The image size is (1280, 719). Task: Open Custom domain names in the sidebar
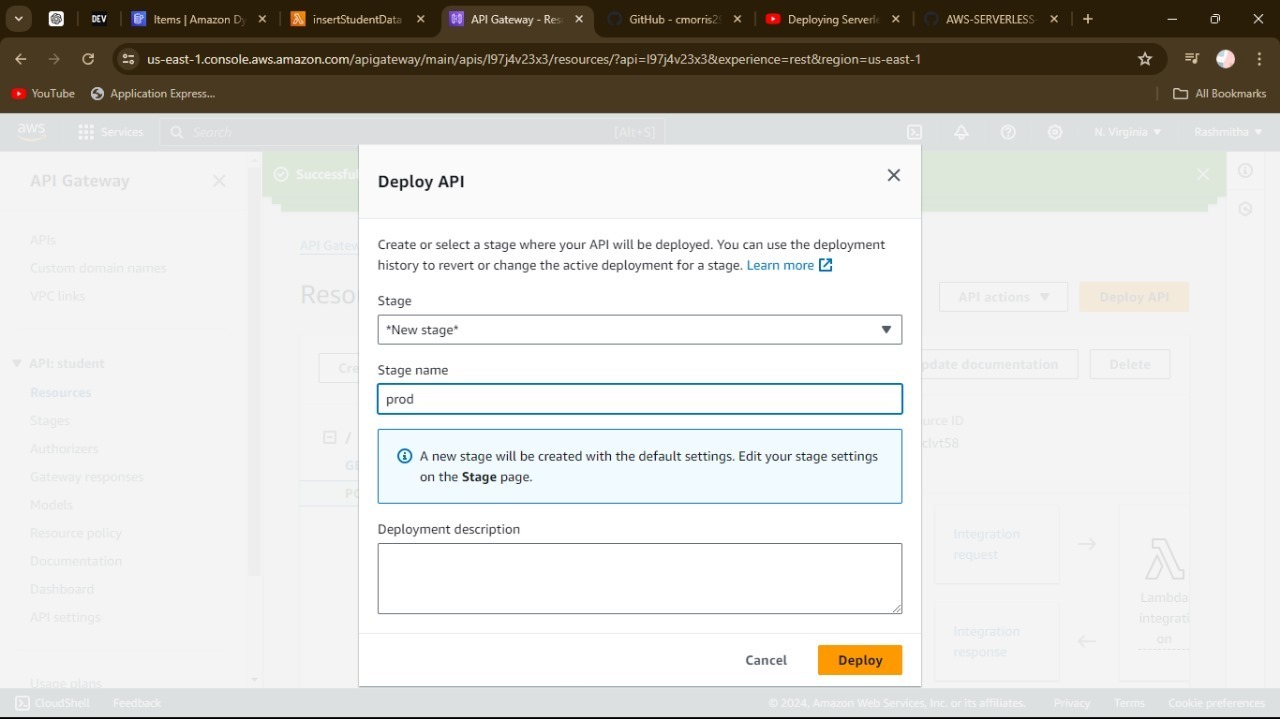(98, 268)
